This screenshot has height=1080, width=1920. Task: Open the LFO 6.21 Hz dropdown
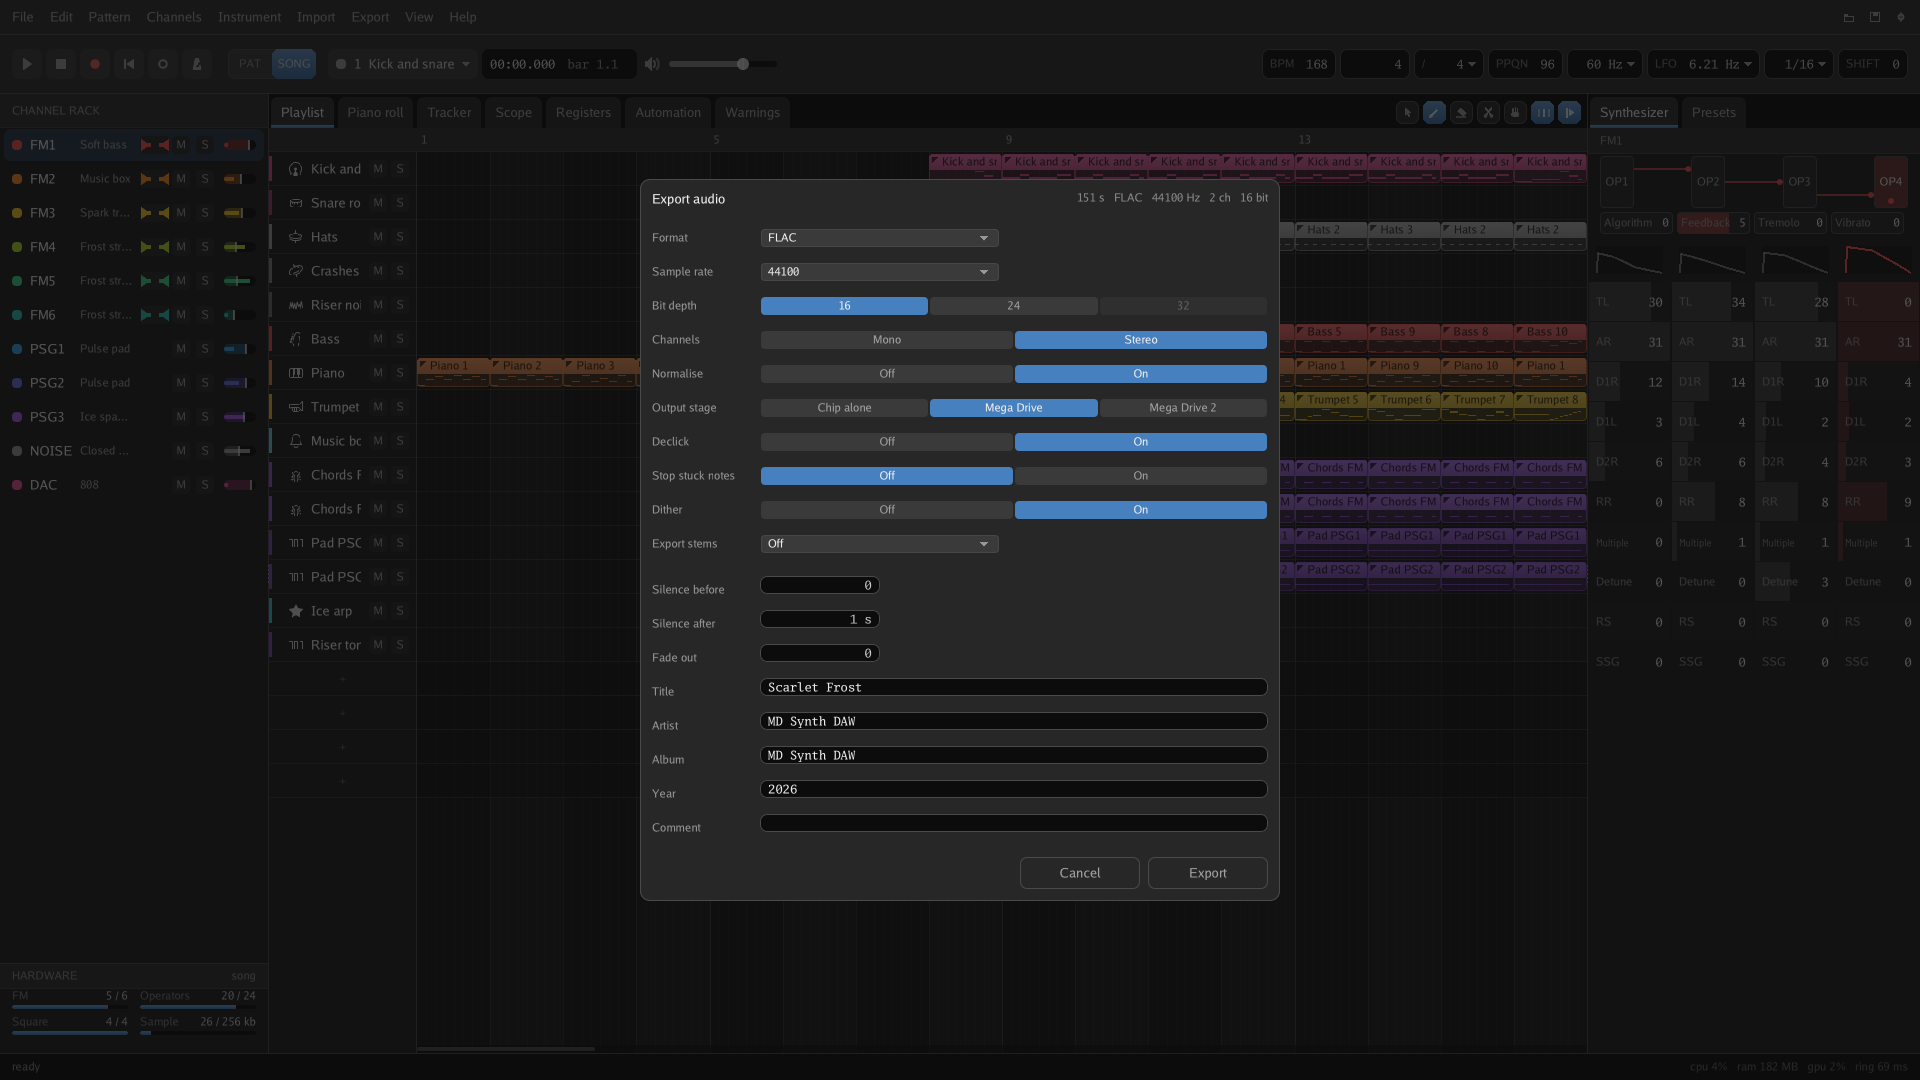click(x=1703, y=64)
